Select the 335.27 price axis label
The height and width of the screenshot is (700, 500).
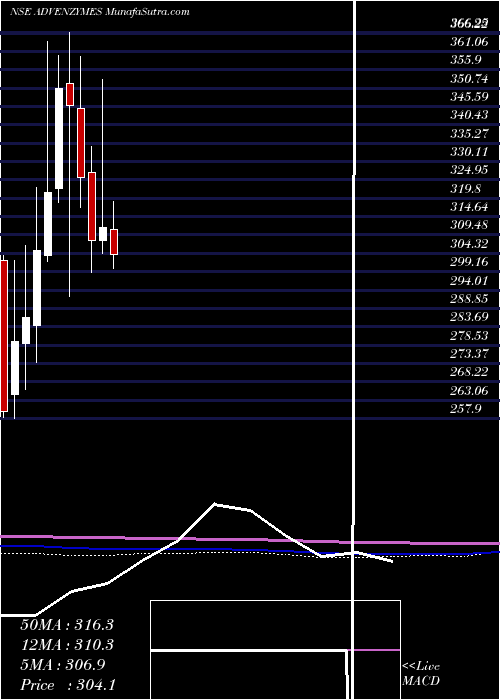(x=470, y=133)
